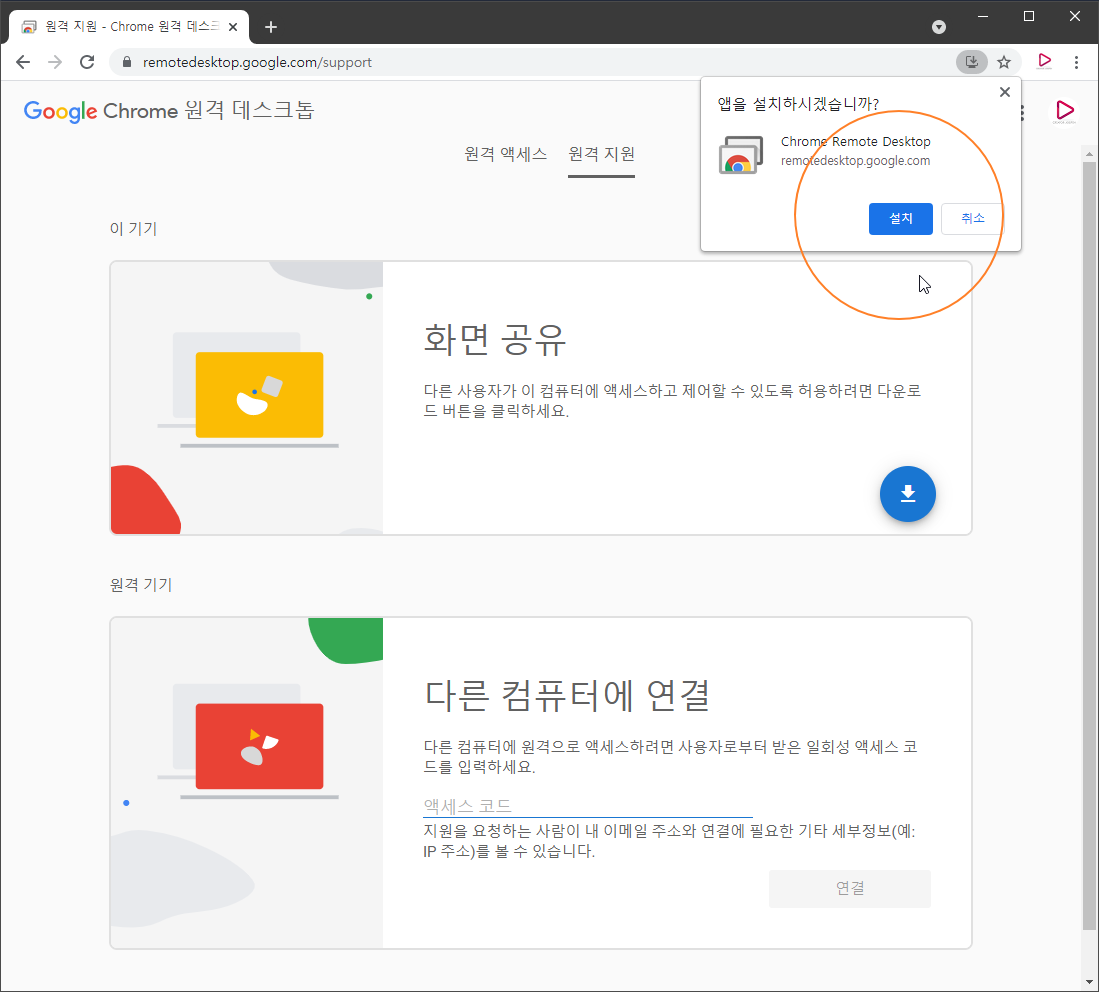The image size is (1099, 992).
Task: Click Chrome Remote Desktop app icon in popup
Action: (x=741, y=154)
